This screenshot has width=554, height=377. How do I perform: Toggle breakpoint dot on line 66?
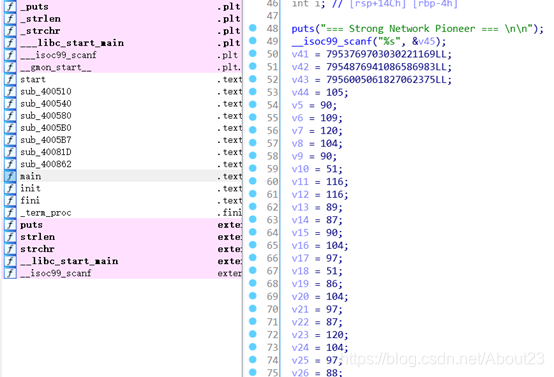click(x=253, y=258)
